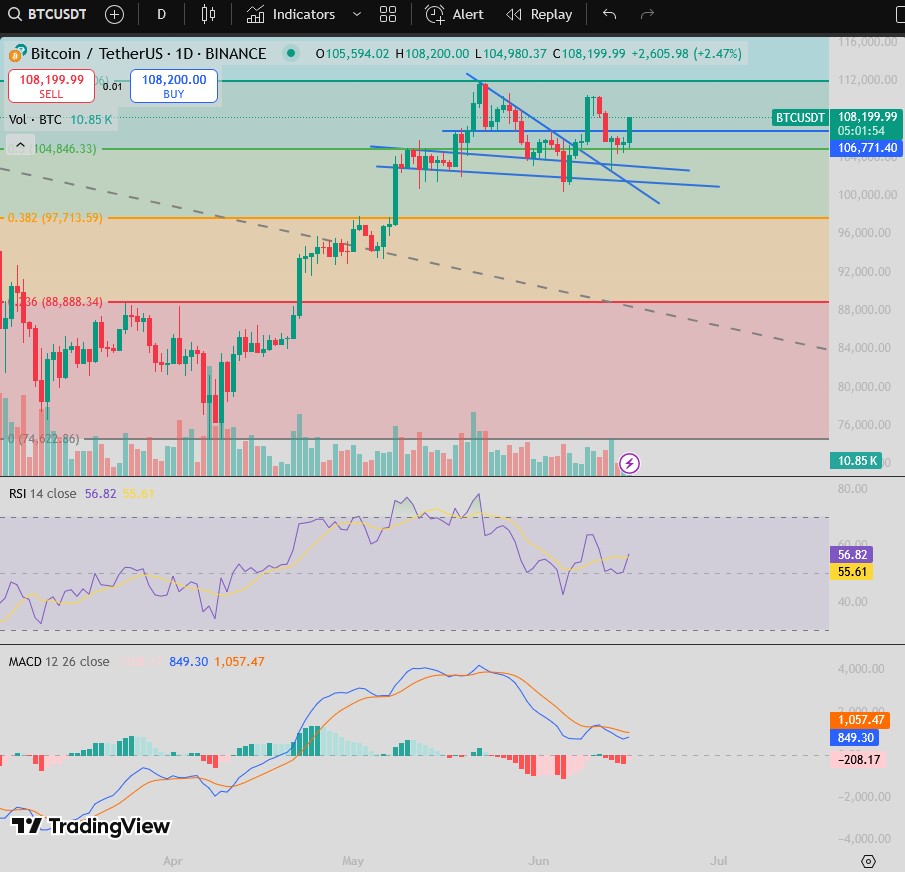Click the 108,199.99 SELL button
The image size is (905, 872).
tap(51, 86)
